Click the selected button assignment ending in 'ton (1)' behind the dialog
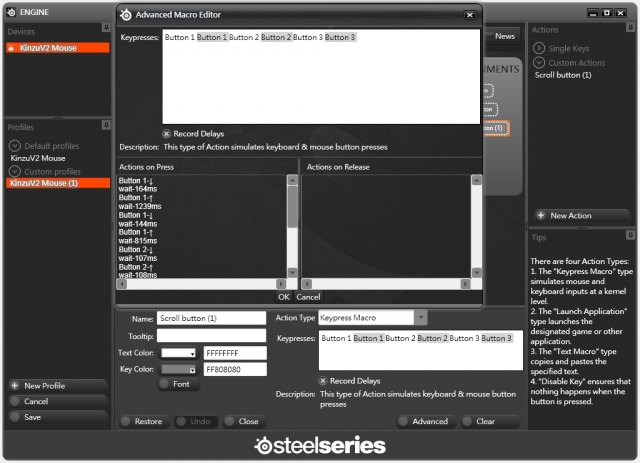The width and height of the screenshot is (640, 463). pyautogui.click(x=496, y=128)
